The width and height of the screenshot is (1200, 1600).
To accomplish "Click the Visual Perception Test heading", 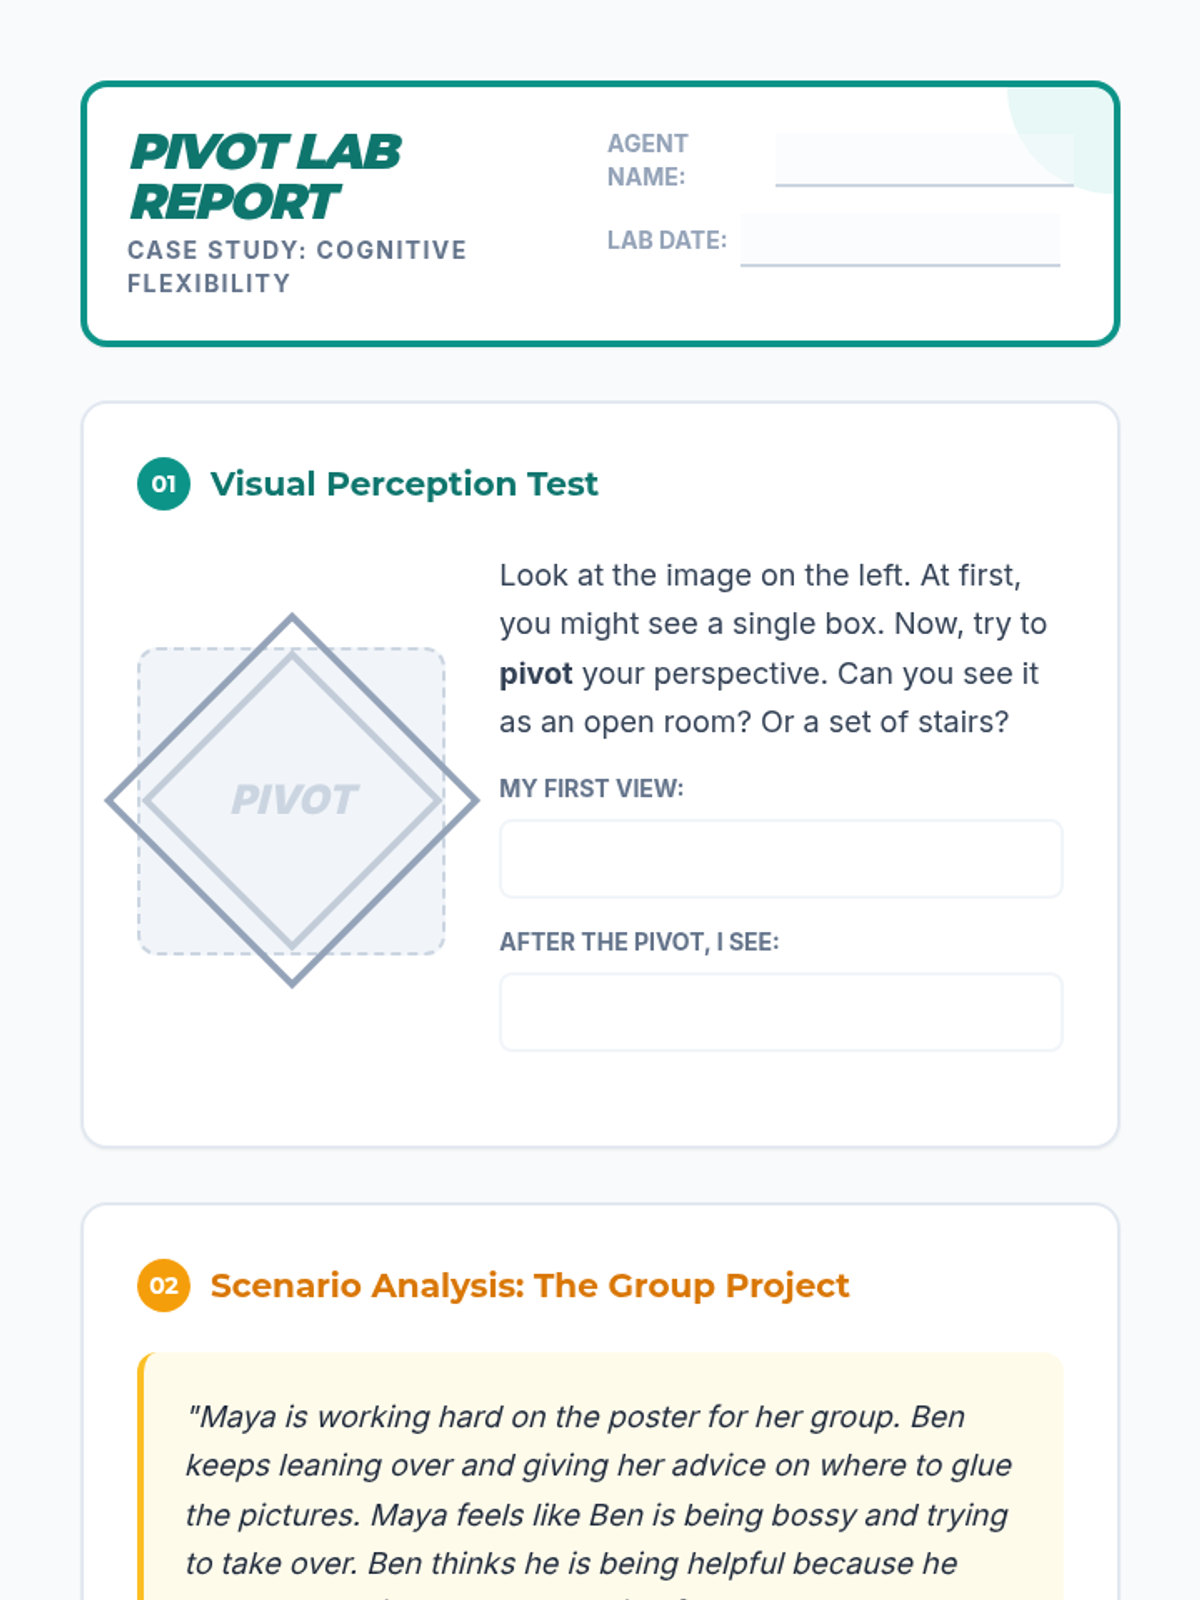I will coord(404,484).
